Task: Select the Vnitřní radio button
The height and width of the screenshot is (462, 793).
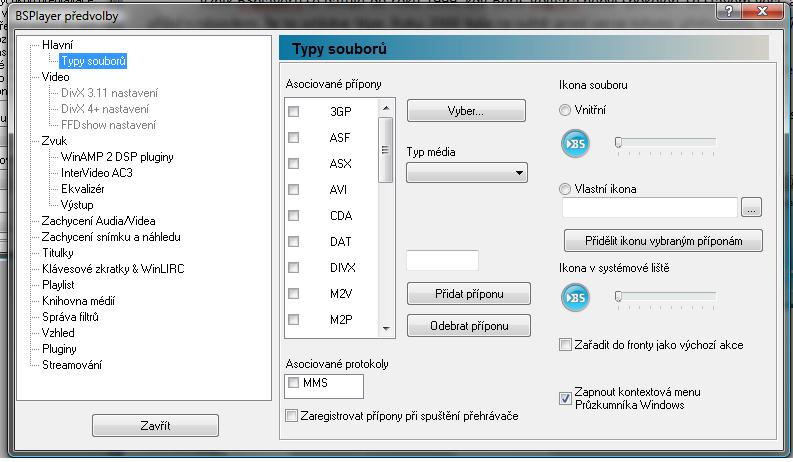Action: 565,110
